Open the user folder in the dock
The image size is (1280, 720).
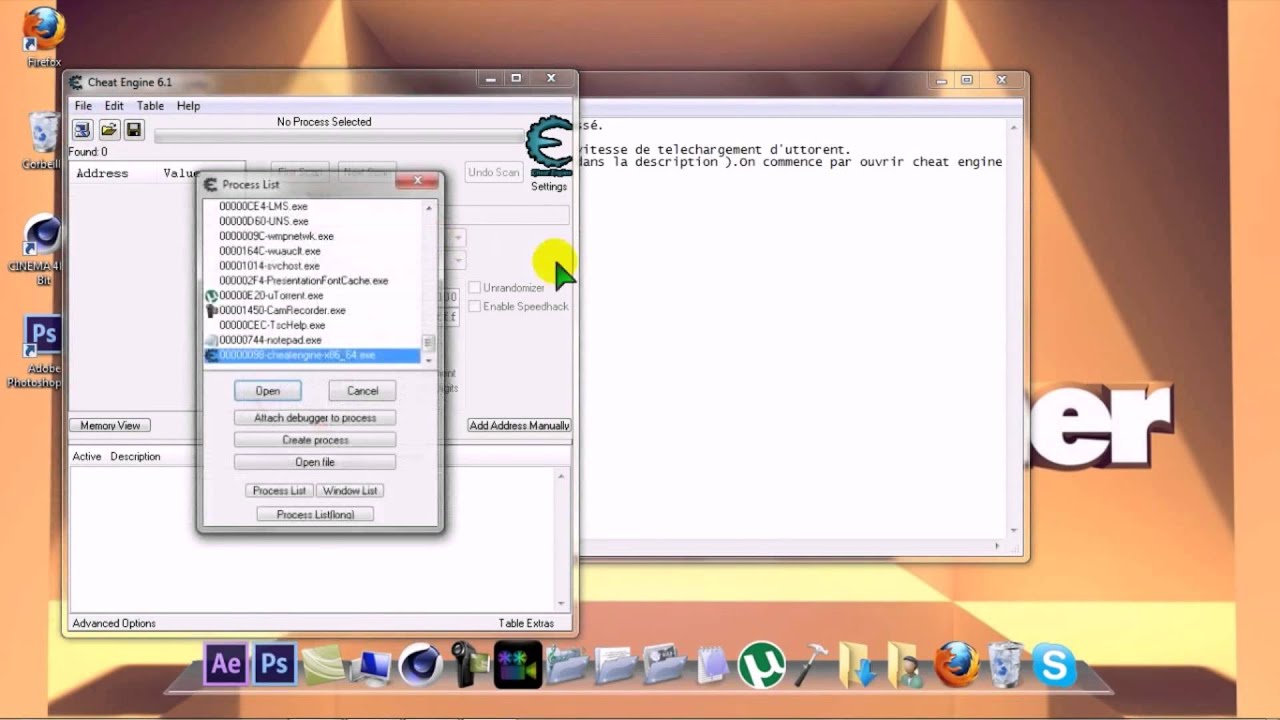[906, 666]
